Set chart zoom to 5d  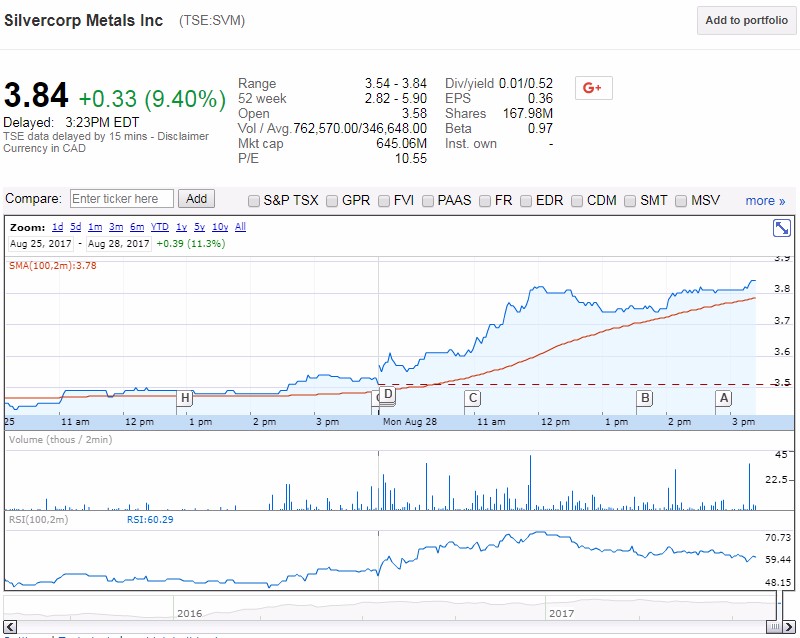[76, 227]
